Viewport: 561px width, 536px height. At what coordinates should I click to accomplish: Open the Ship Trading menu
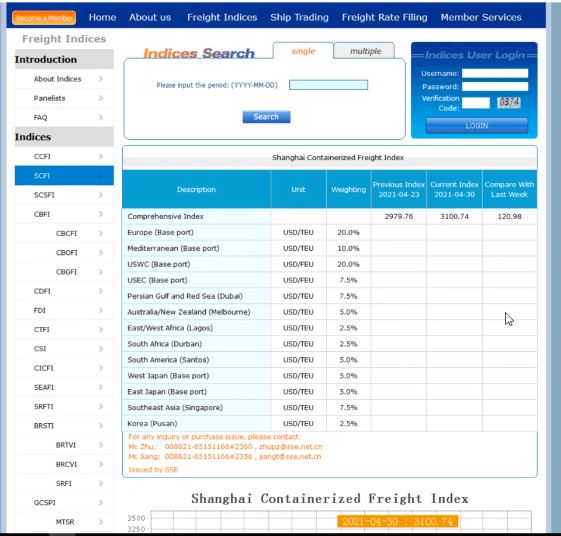299,17
